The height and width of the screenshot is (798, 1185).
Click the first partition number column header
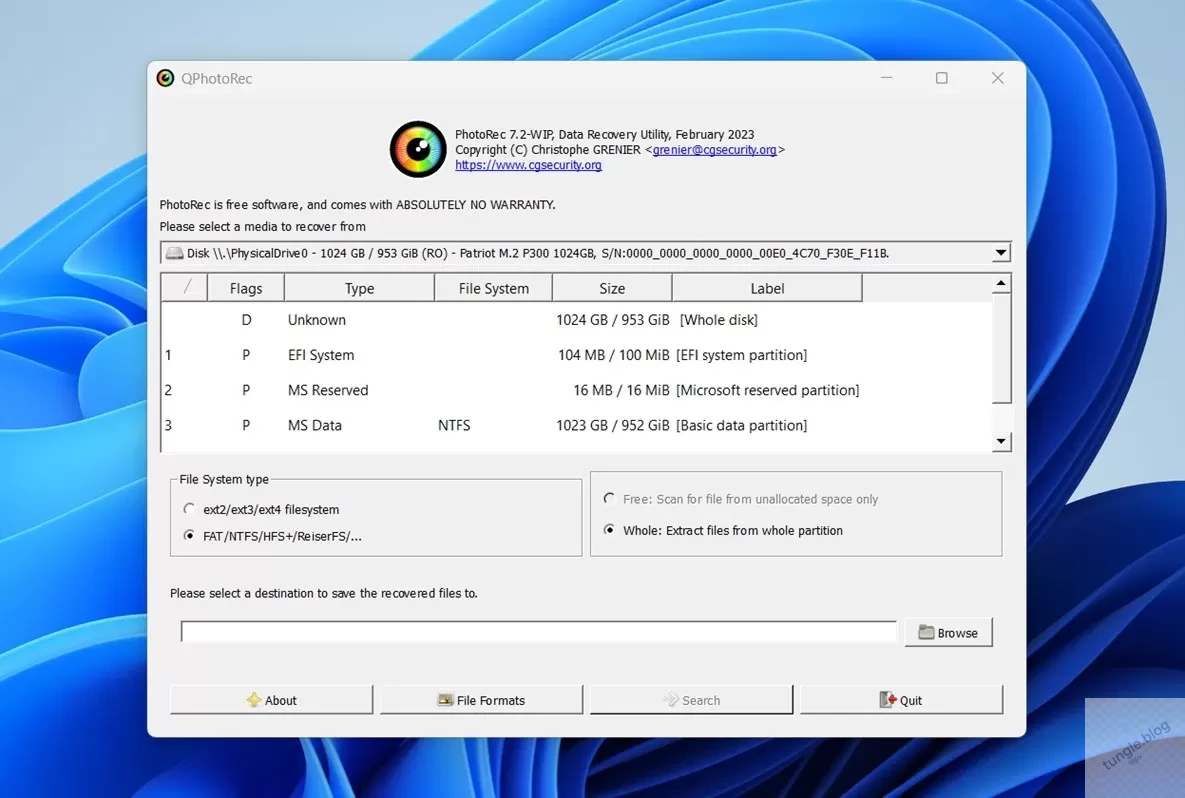pos(184,288)
